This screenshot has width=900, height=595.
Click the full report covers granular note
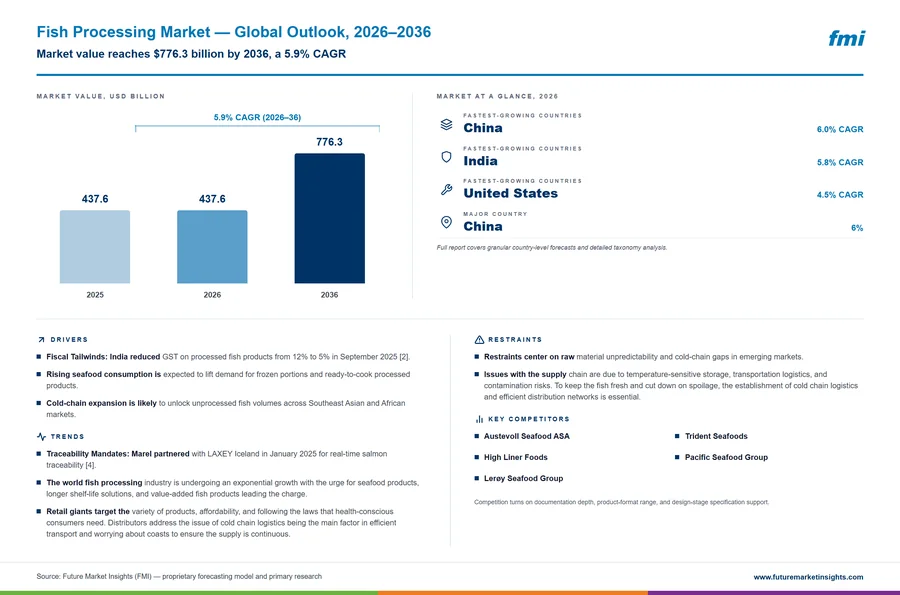(x=552, y=248)
